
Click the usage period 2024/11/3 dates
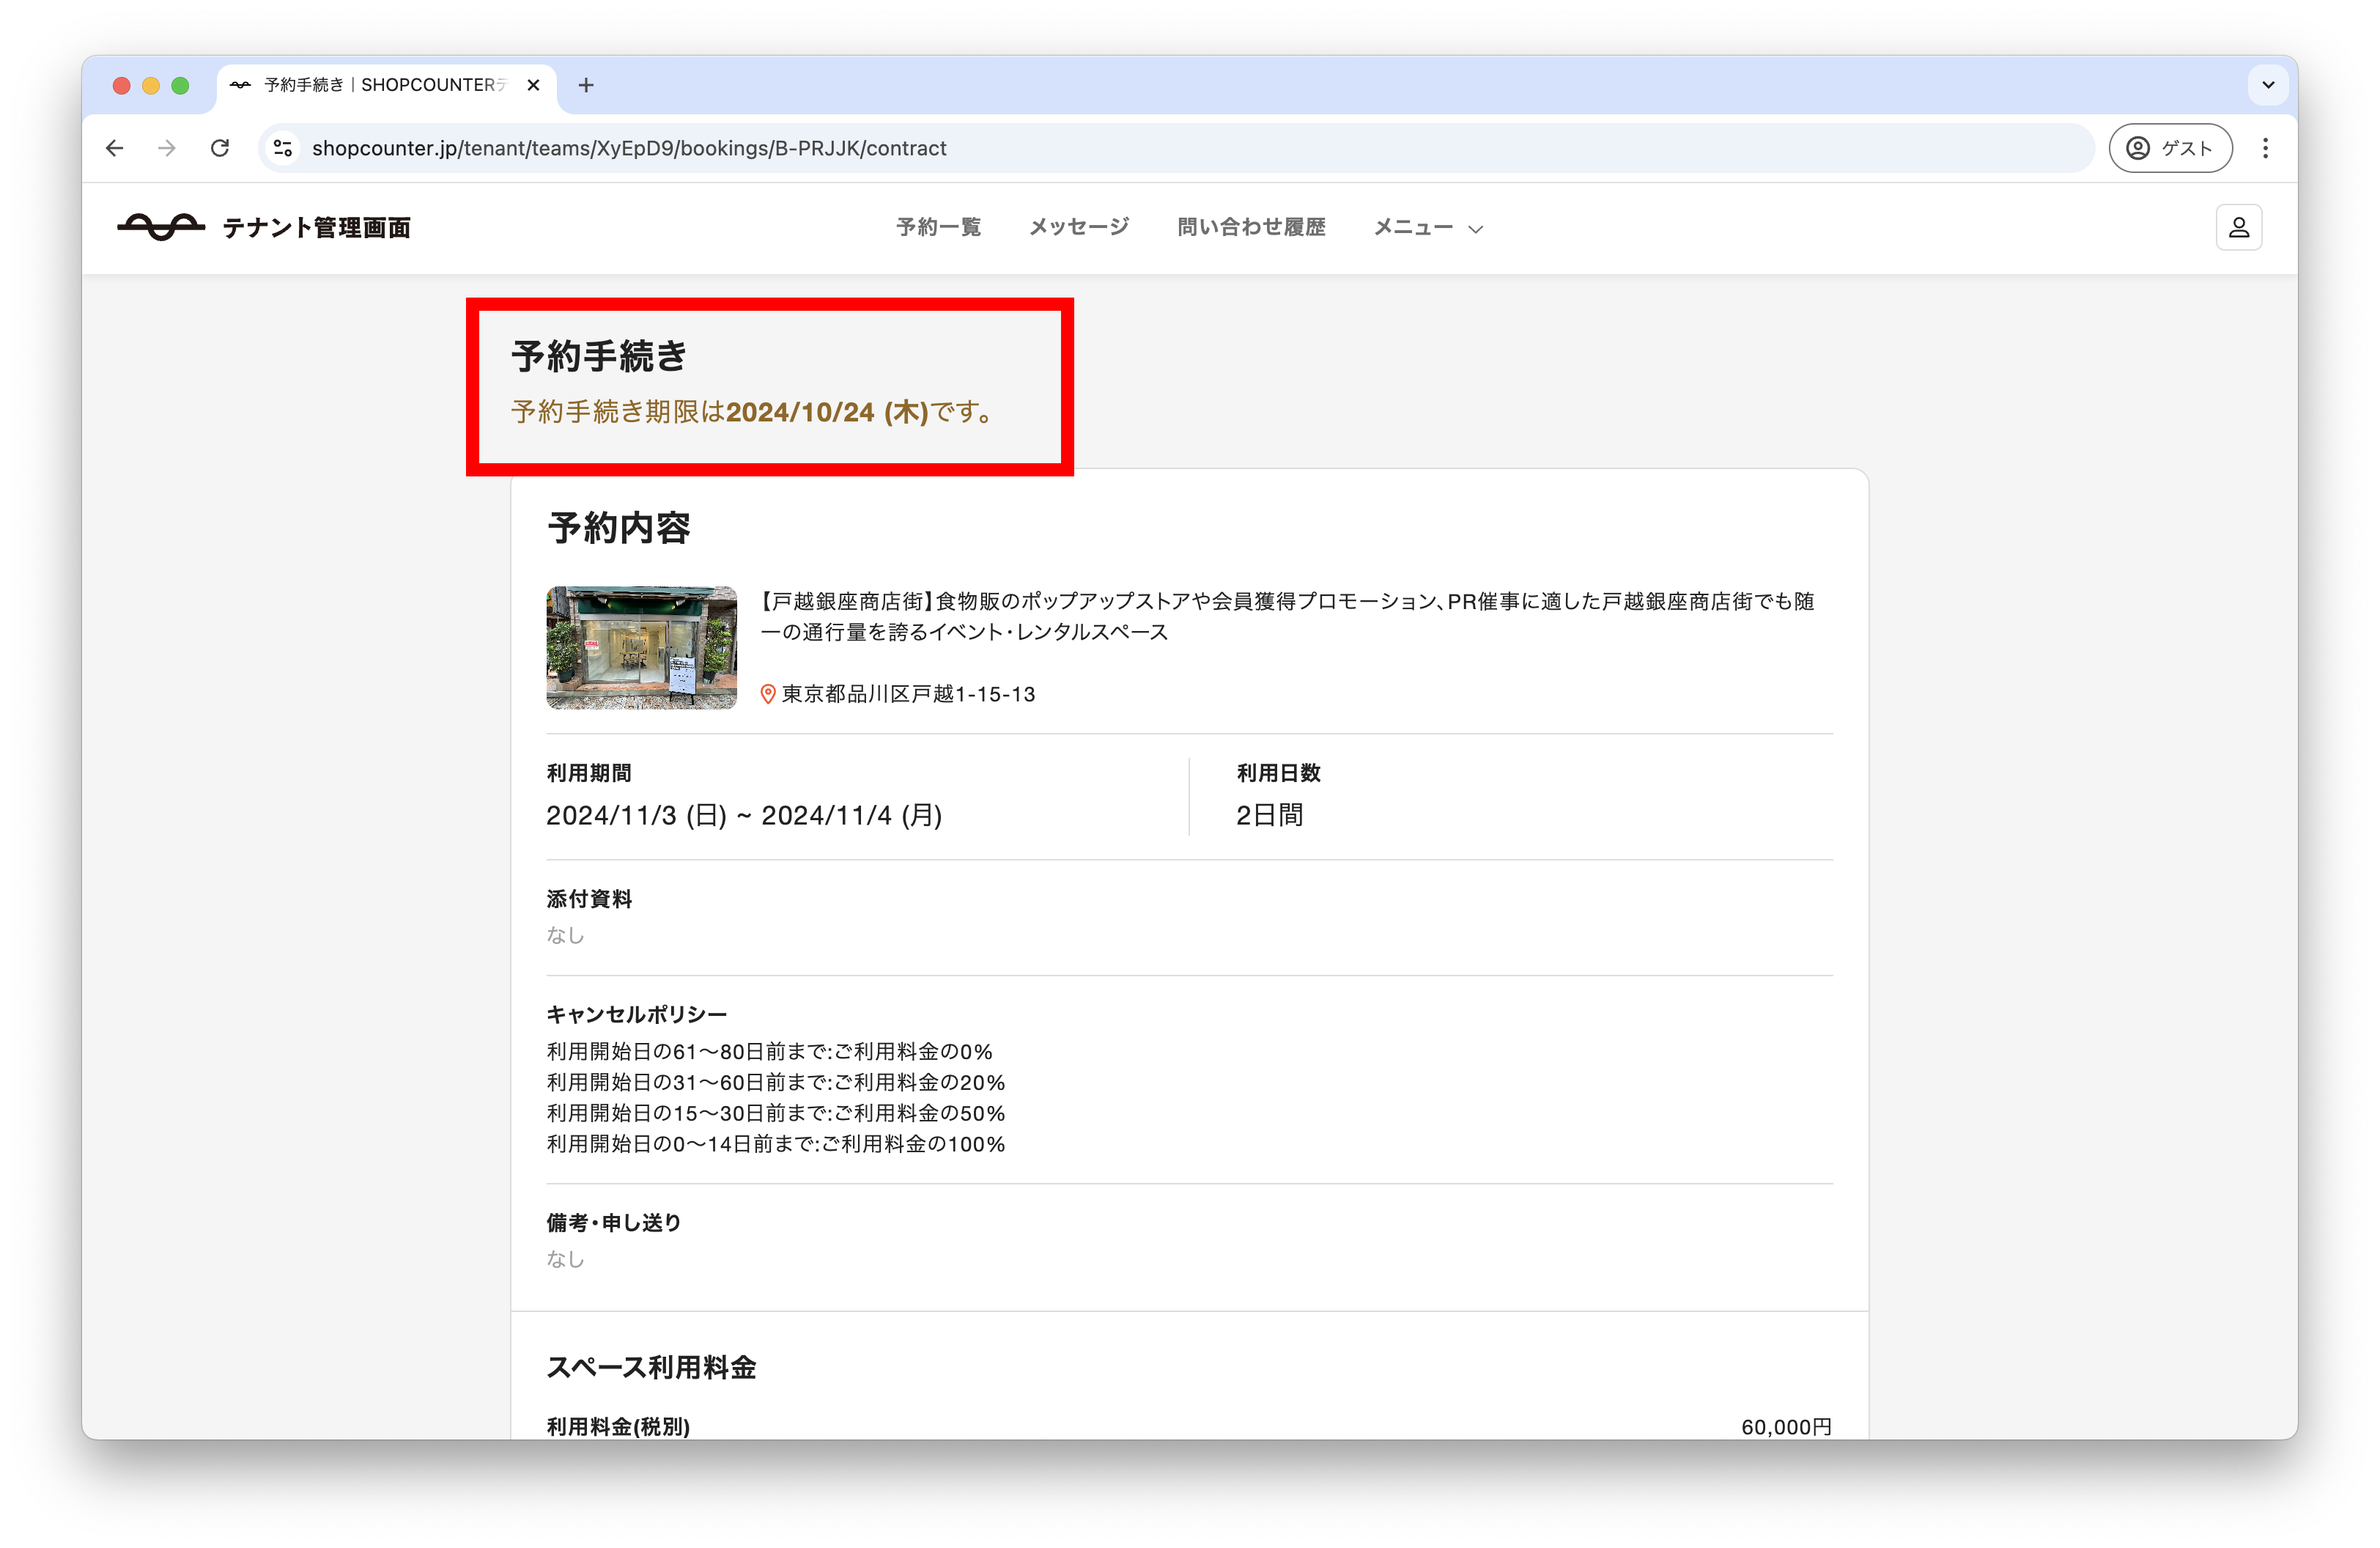click(744, 815)
